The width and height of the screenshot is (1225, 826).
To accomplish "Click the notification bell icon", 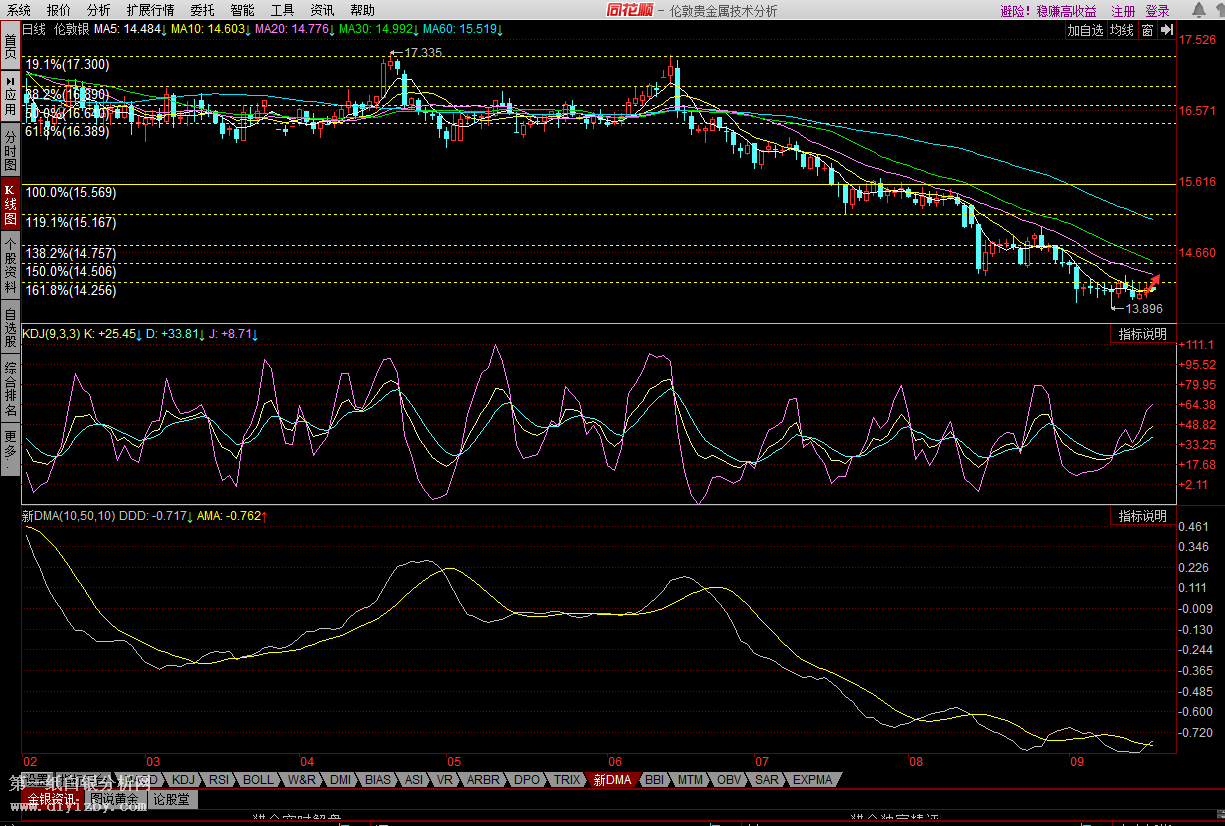I will pos(1198,11).
